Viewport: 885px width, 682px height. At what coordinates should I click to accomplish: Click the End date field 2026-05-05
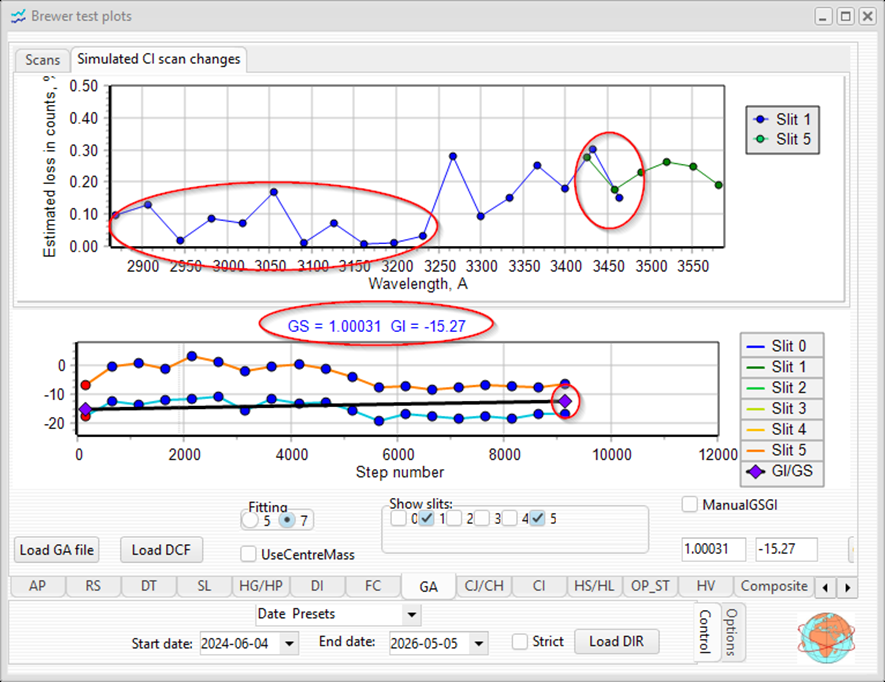(x=431, y=644)
